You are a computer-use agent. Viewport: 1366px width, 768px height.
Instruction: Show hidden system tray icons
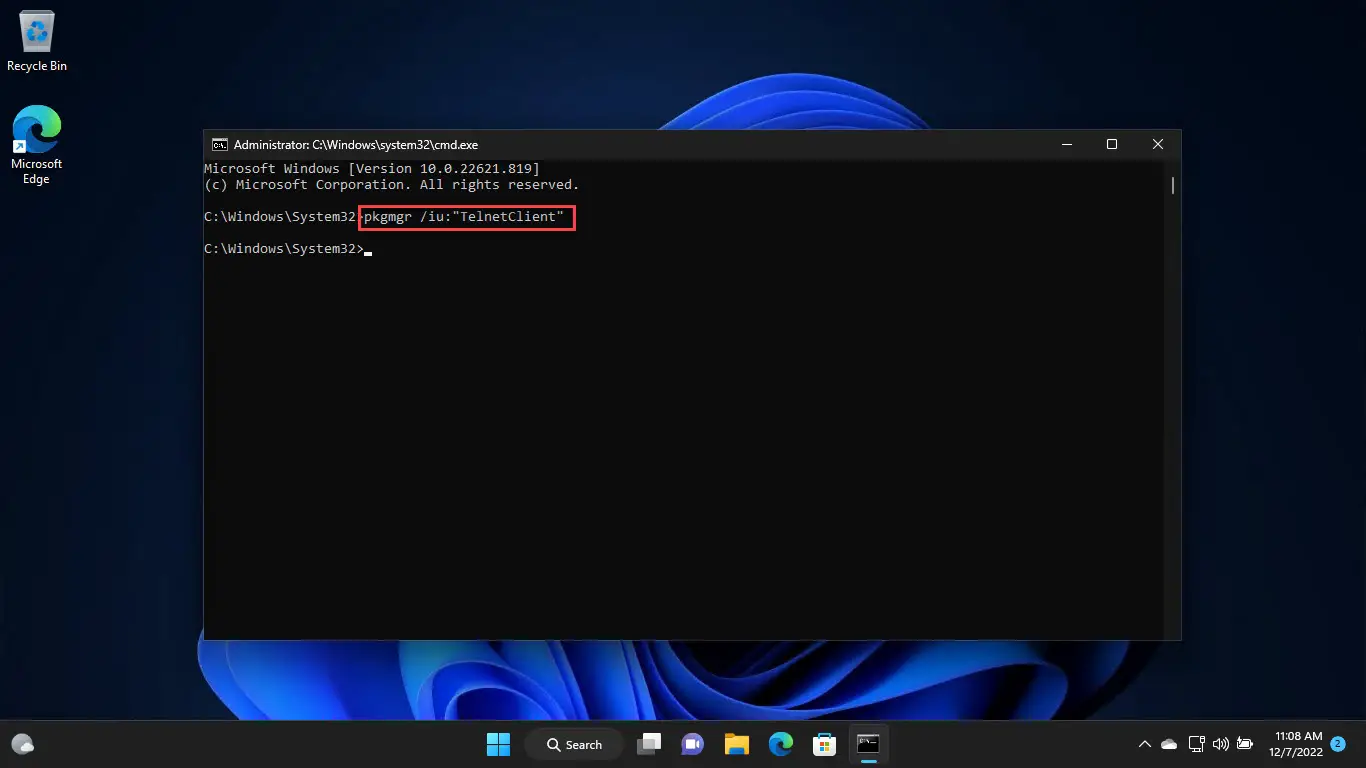point(1145,744)
